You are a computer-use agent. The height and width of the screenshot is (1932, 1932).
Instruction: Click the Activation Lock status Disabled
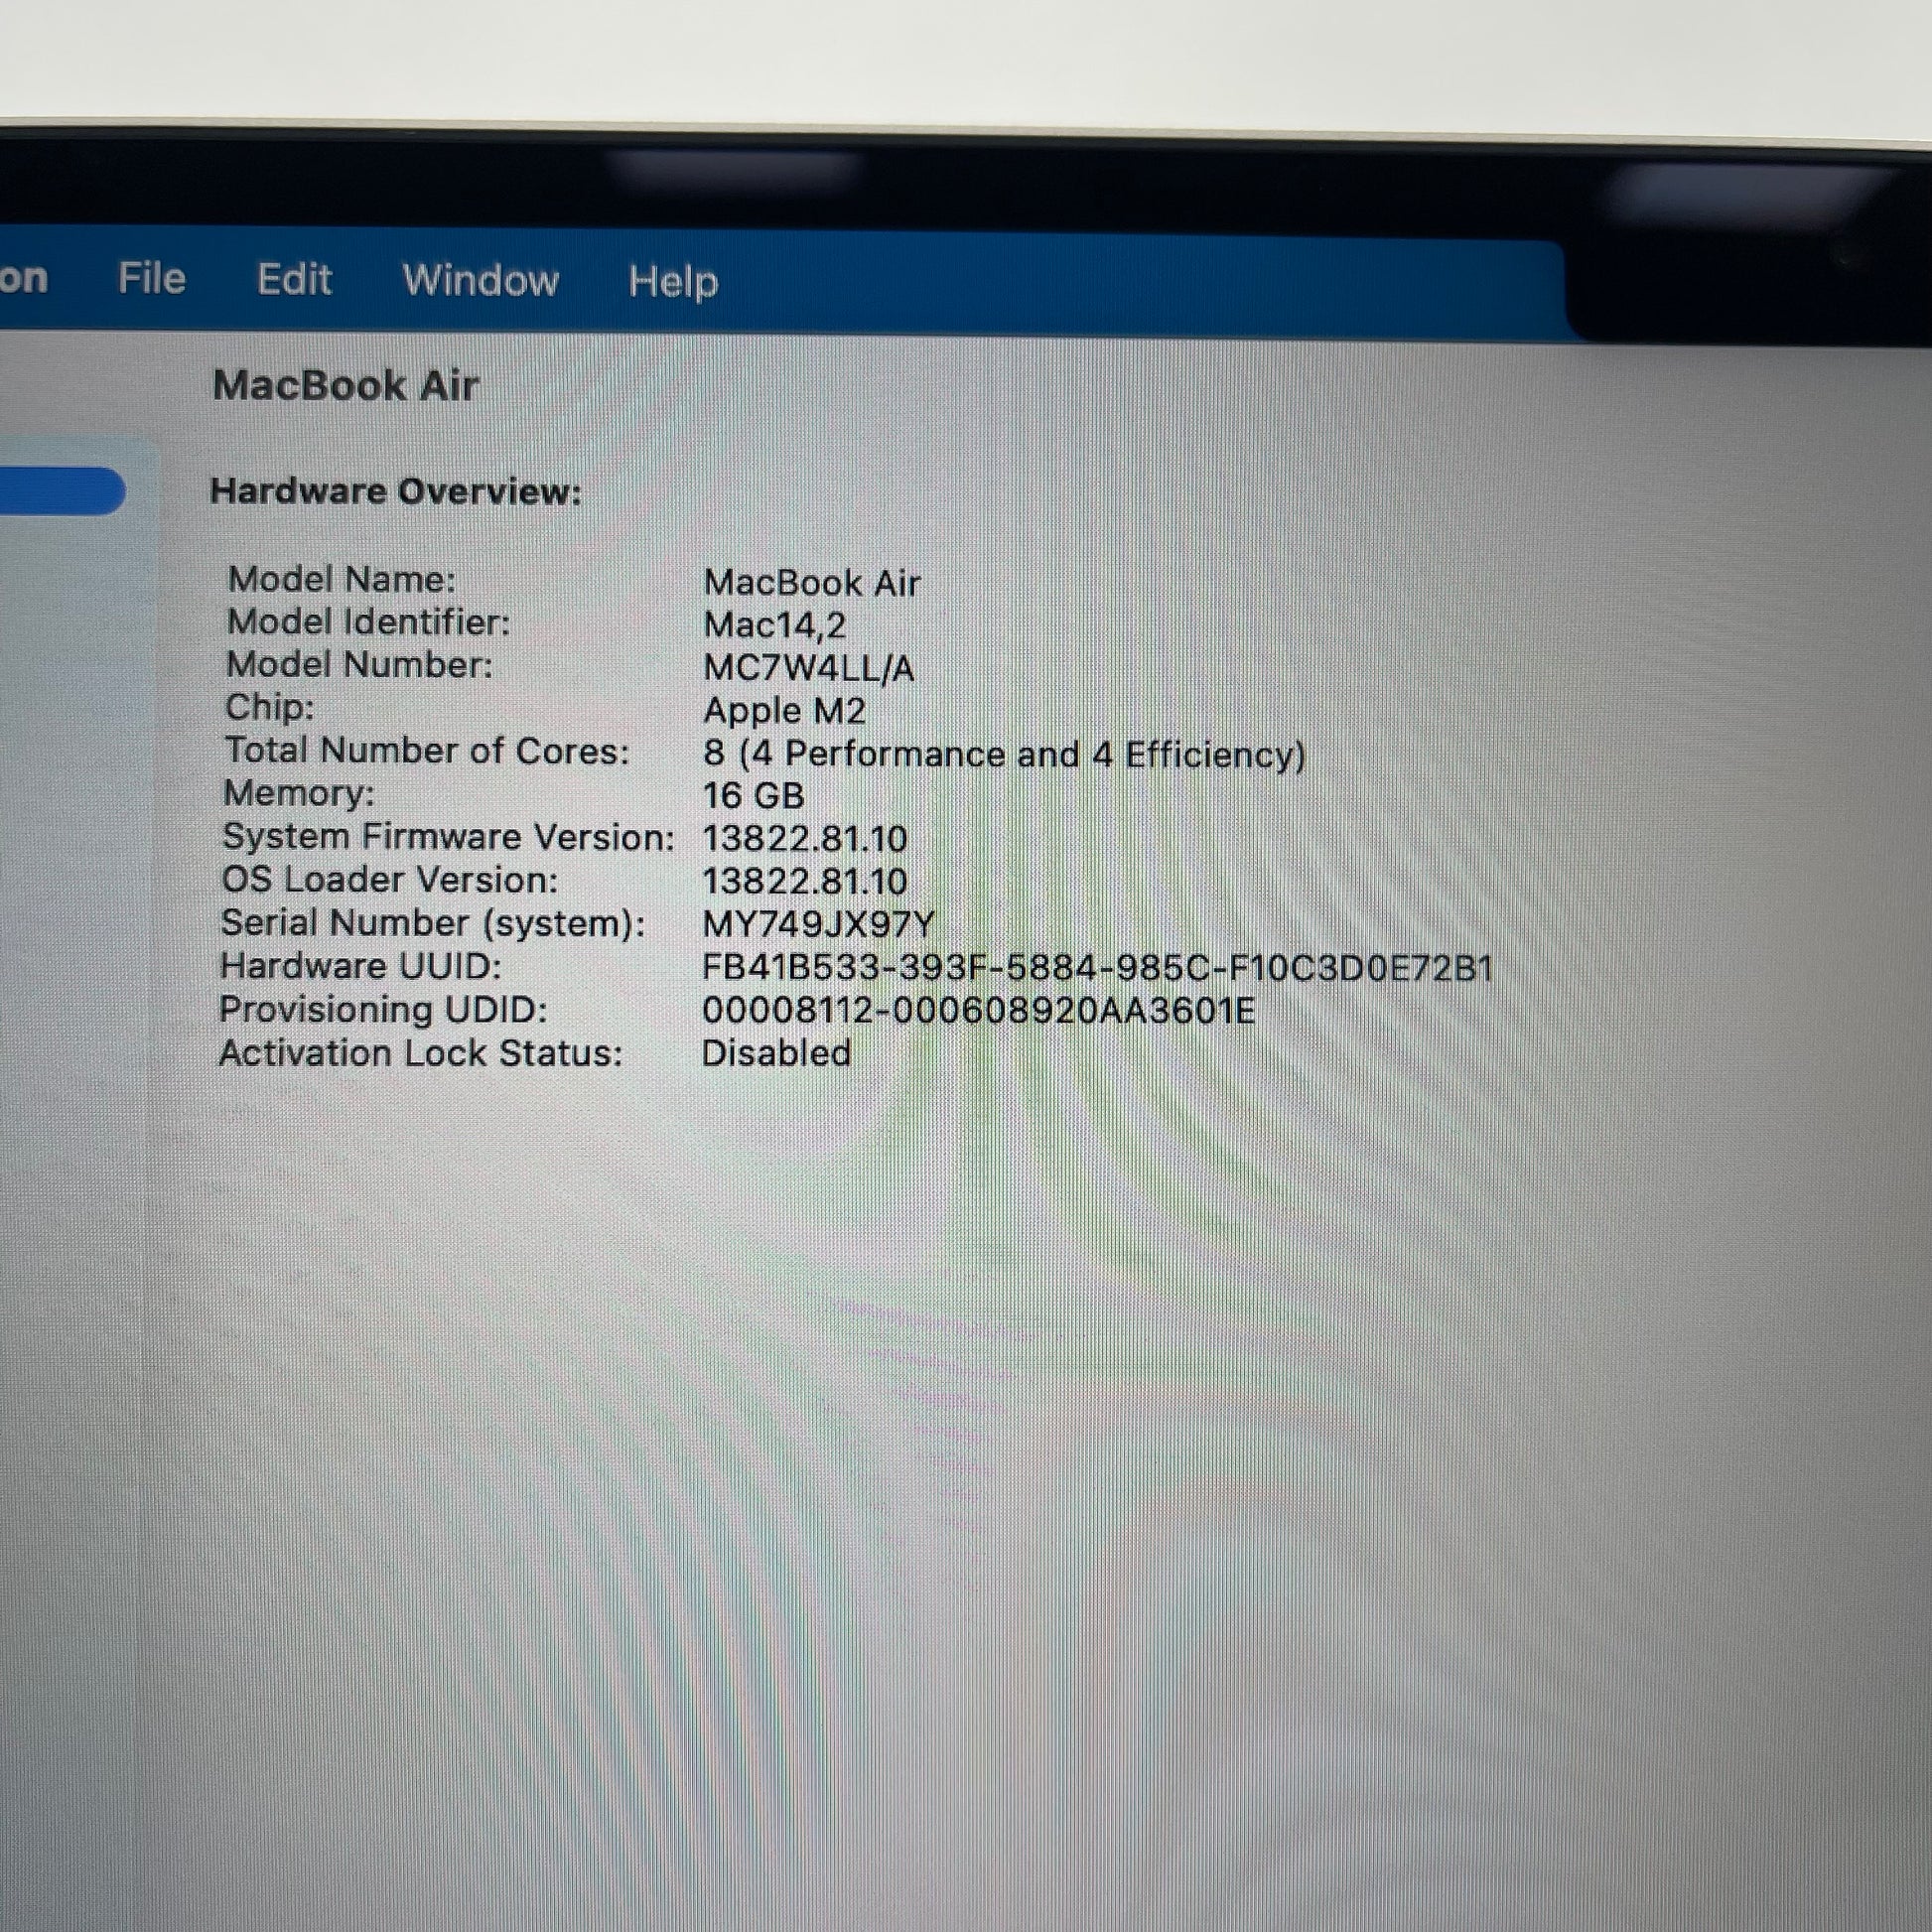pyautogui.click(x=776, y=1053)
